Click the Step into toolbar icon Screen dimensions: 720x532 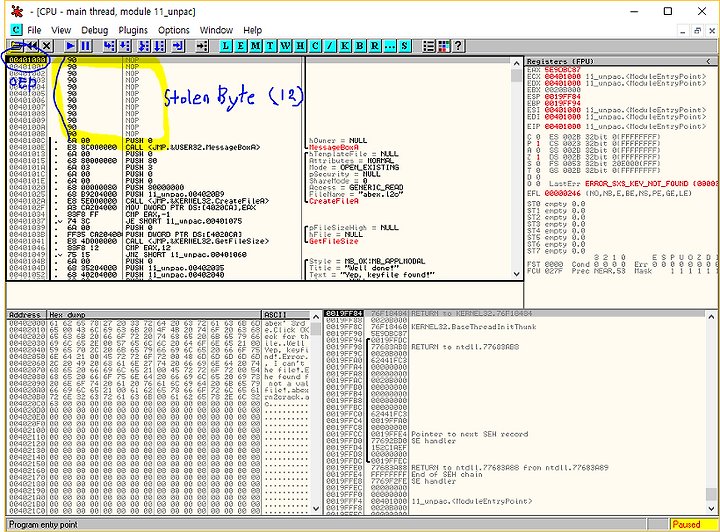tap(109, 46)
